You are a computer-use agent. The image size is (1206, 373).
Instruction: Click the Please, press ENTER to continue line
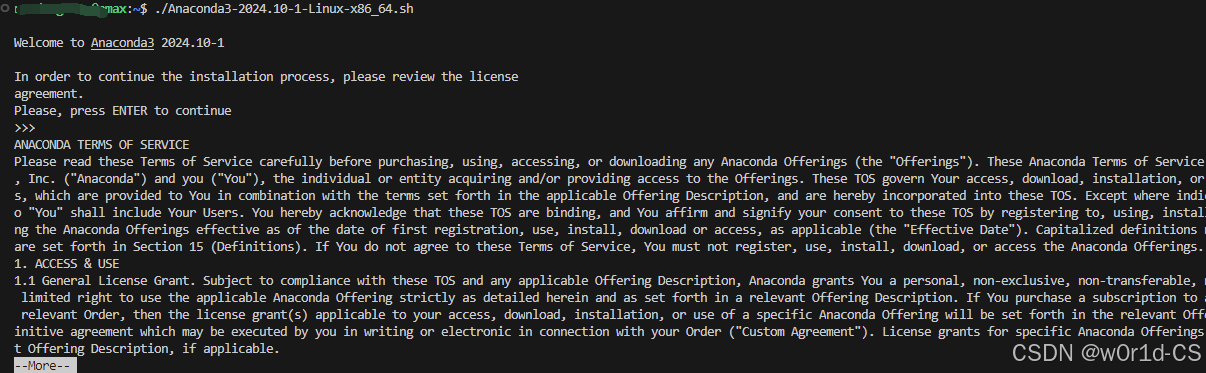pos(123,111)
